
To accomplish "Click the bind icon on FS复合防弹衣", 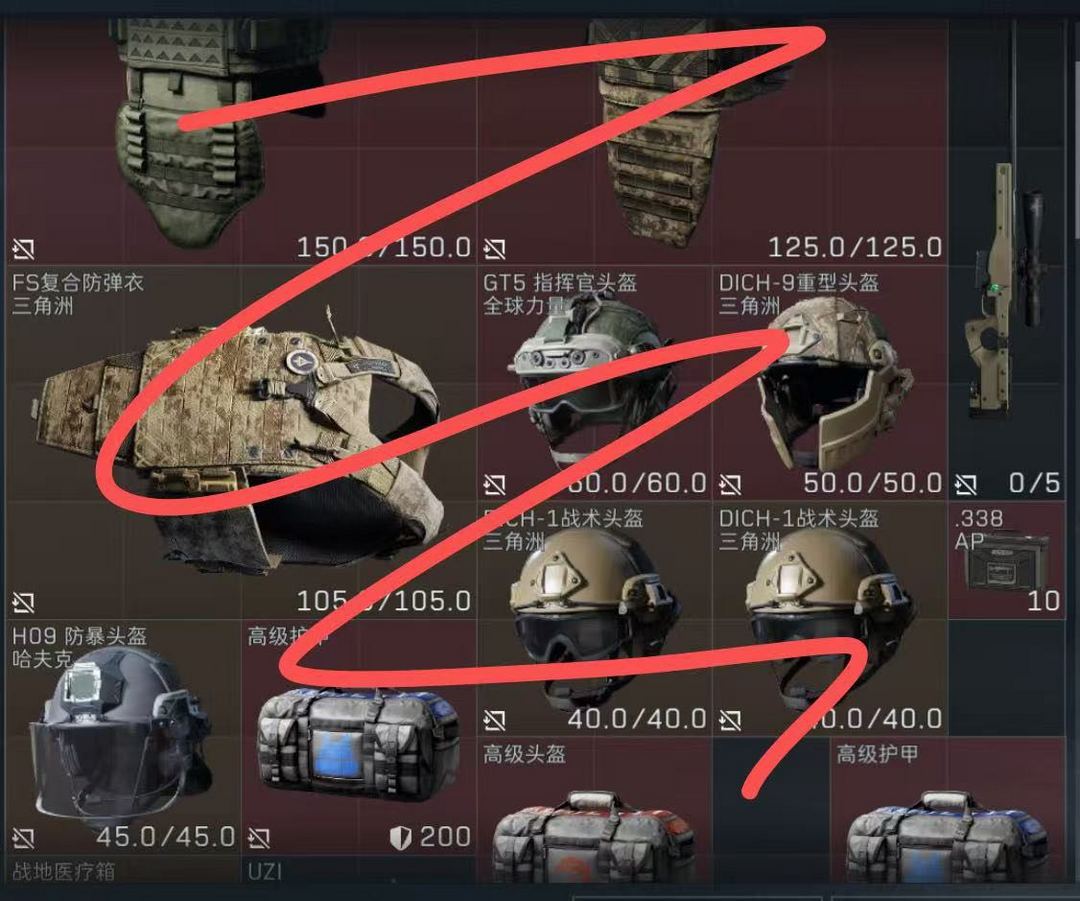I will click(x=23, y=603).
